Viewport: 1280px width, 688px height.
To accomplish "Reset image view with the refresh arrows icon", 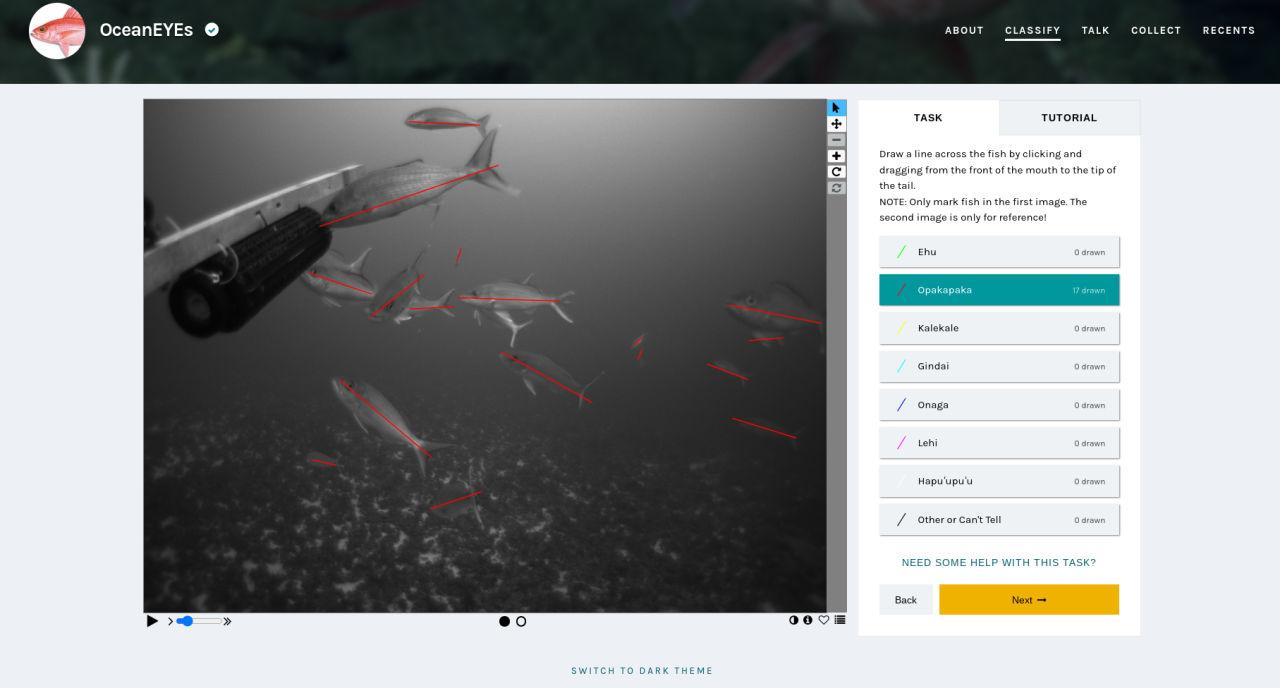I will point(837,188).
